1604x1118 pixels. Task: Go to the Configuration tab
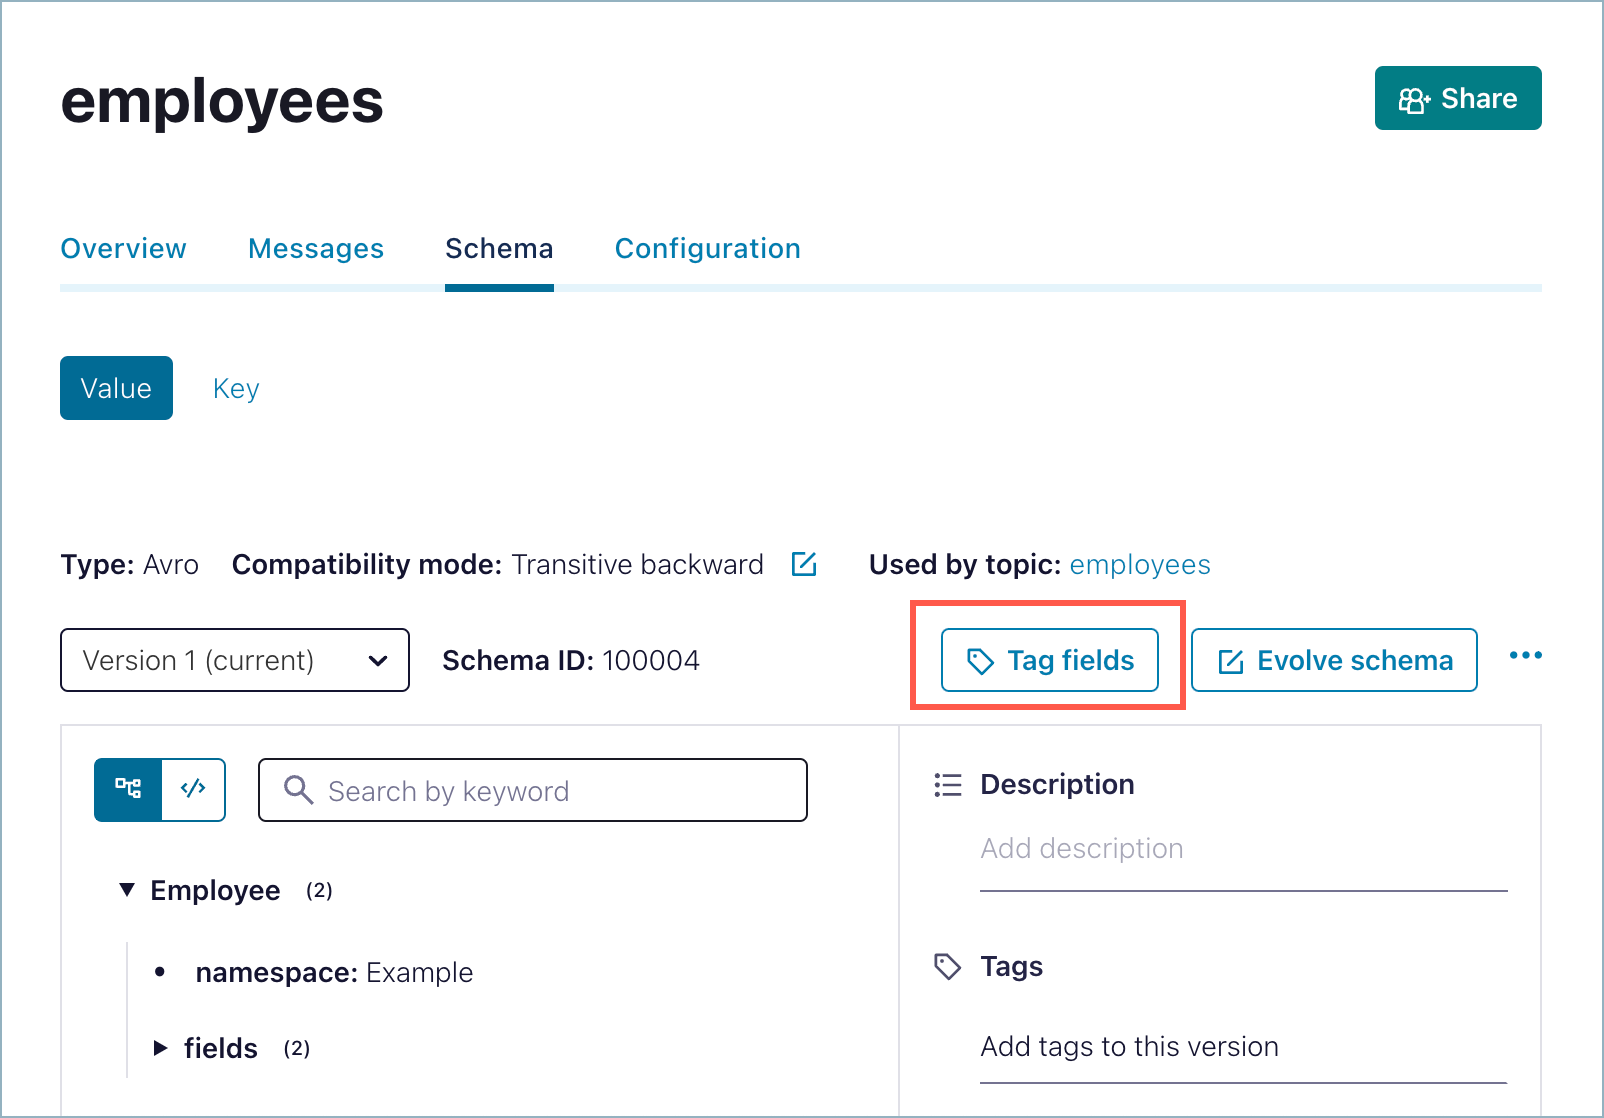(x=707, y=248)
